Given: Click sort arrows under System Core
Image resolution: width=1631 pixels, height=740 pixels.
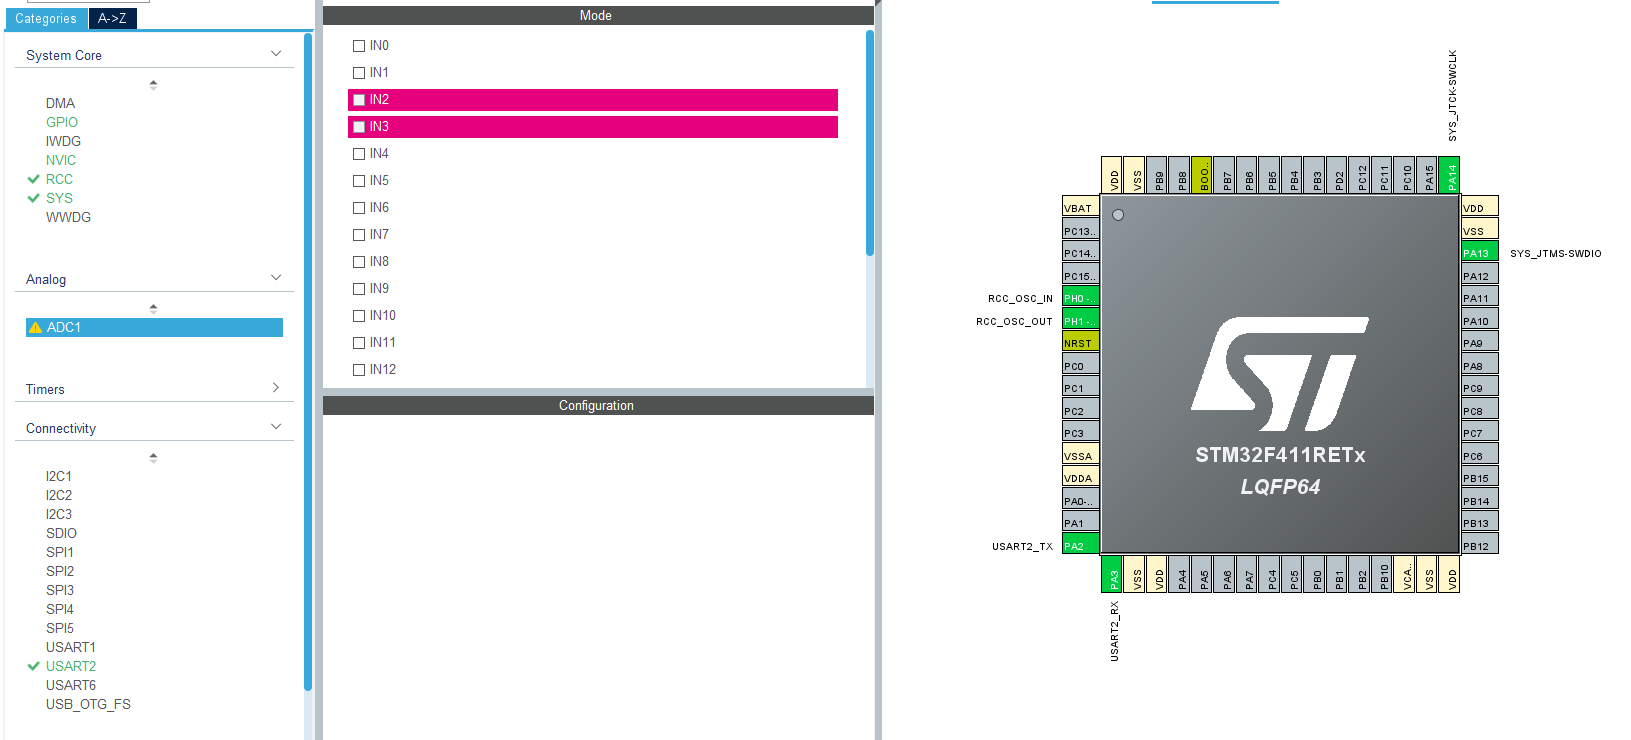Looking at the screenshot, I should [x=153, y=85].
